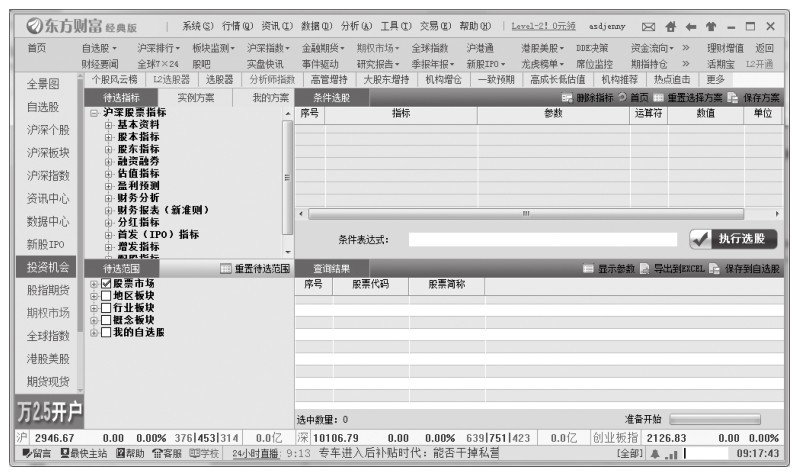
Task: Click the 执行选股 button
Action: 733,239
